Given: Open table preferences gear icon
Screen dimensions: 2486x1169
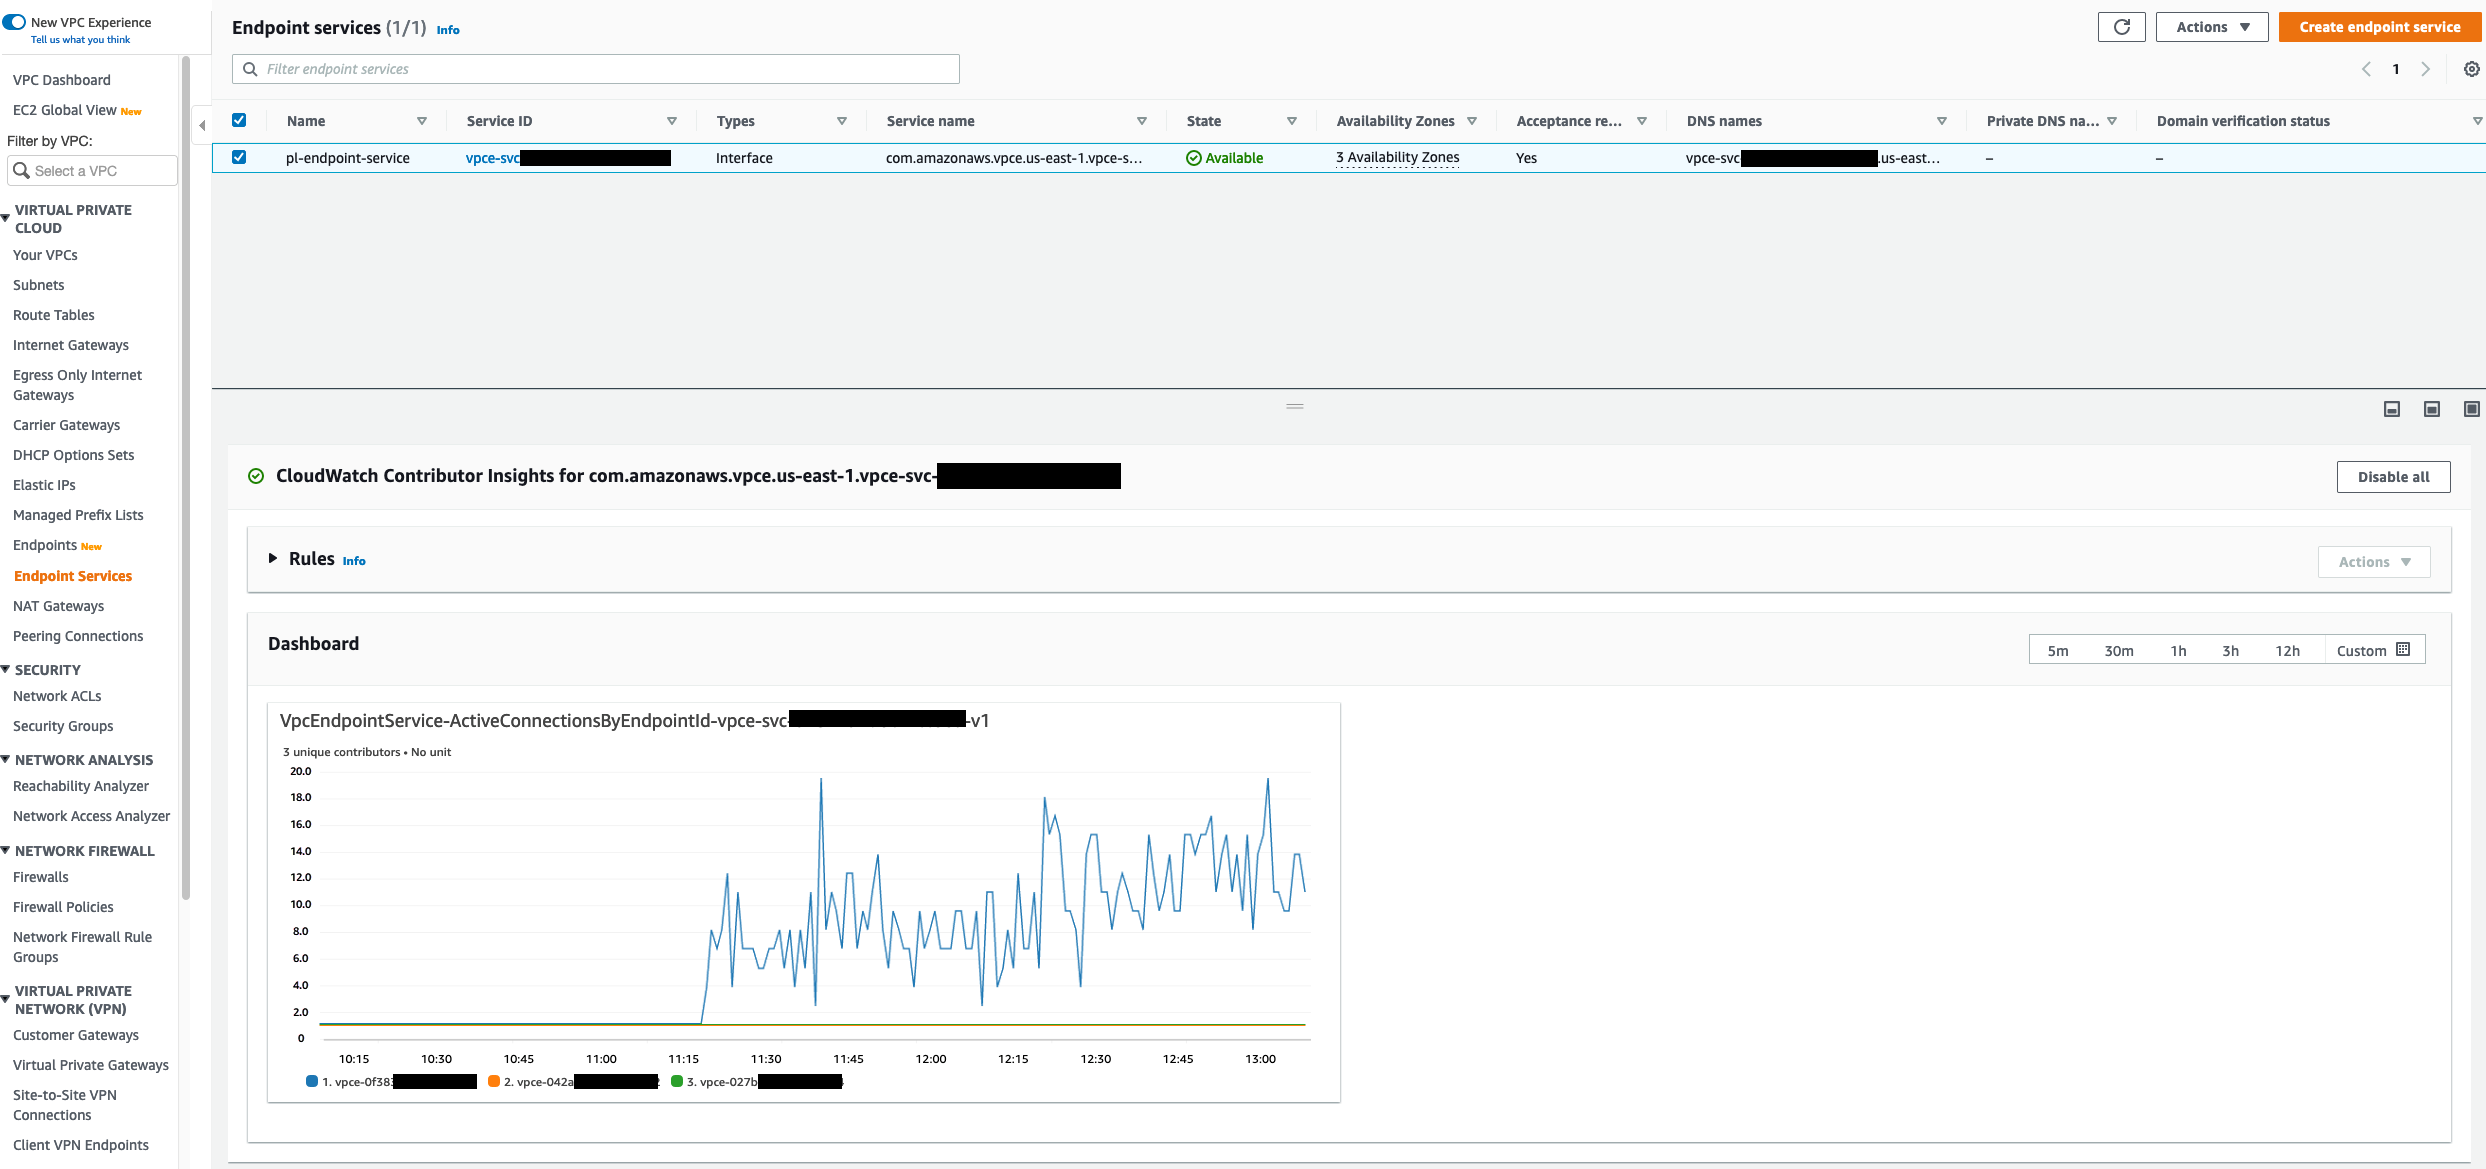Looking at the screenshot, I should 2471,69.
